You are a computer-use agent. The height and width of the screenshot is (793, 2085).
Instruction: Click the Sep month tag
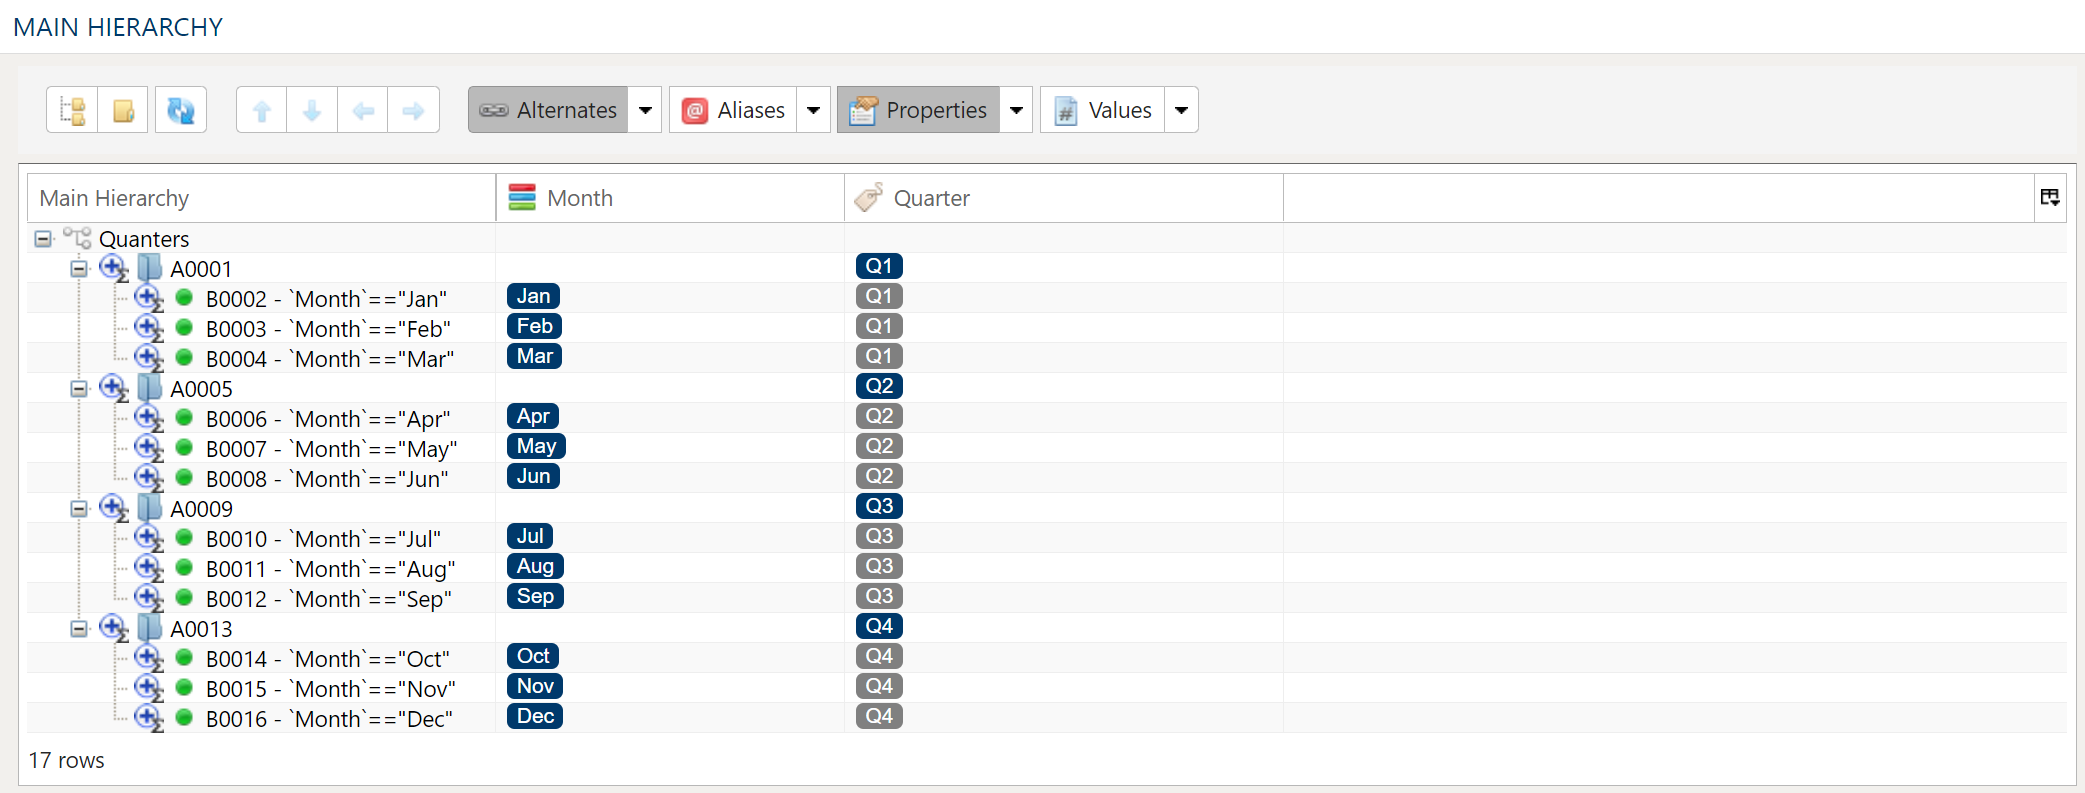pyautogui.click(x=535, y=596)
